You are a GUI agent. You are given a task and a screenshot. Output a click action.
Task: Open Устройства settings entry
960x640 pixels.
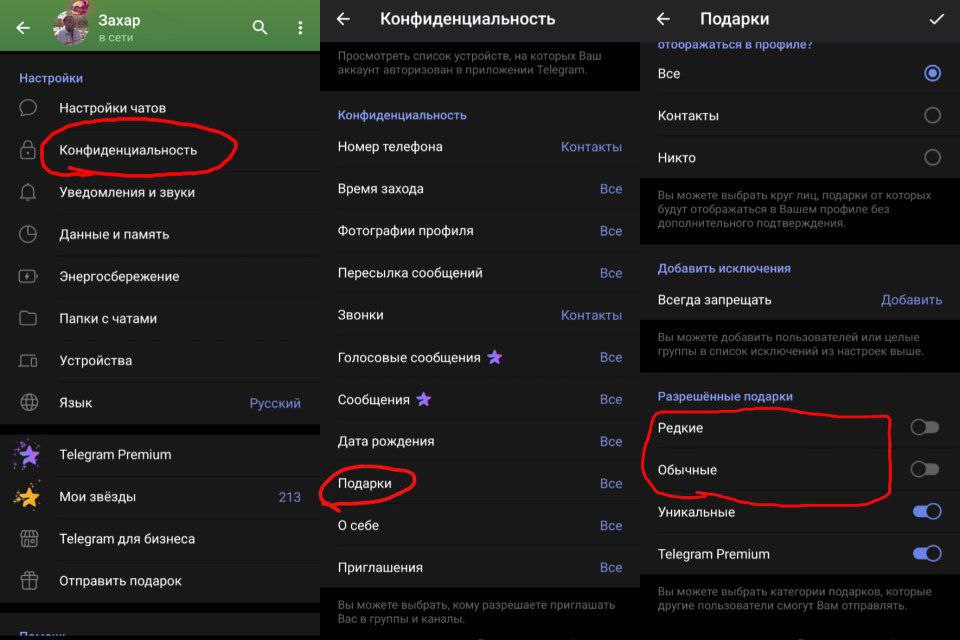pos(160,360)
